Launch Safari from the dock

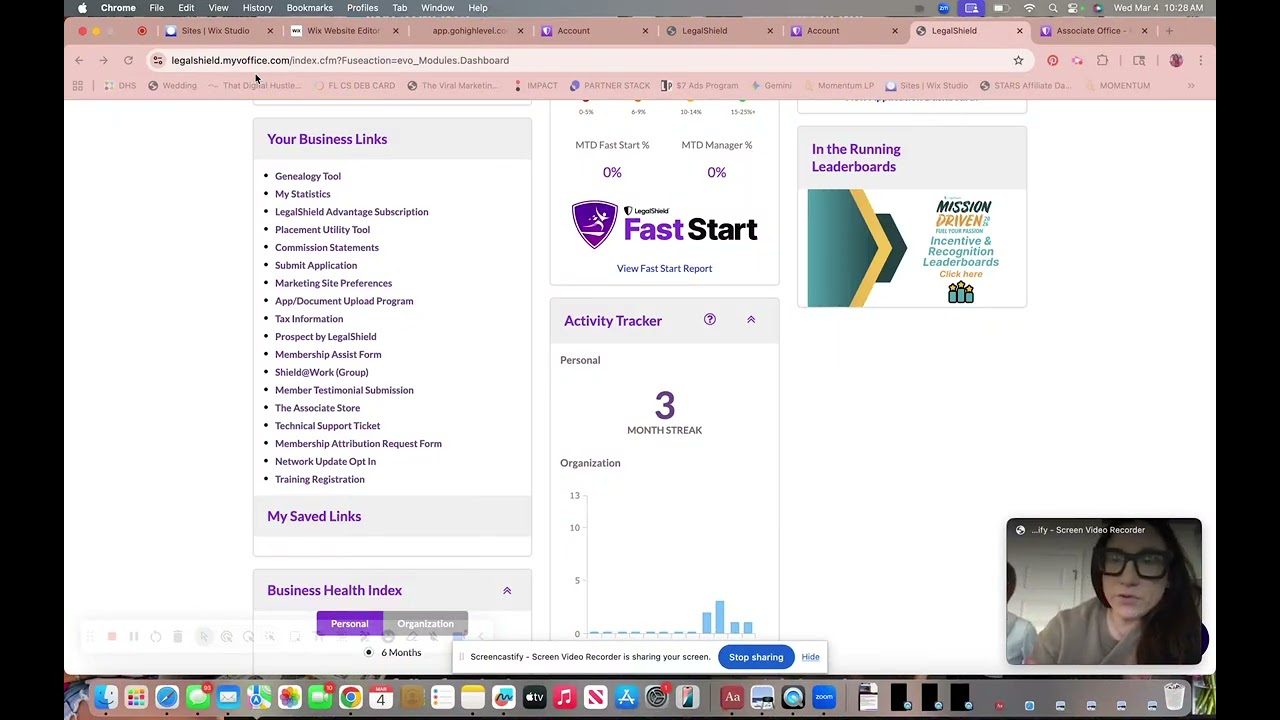pos(167,696)
